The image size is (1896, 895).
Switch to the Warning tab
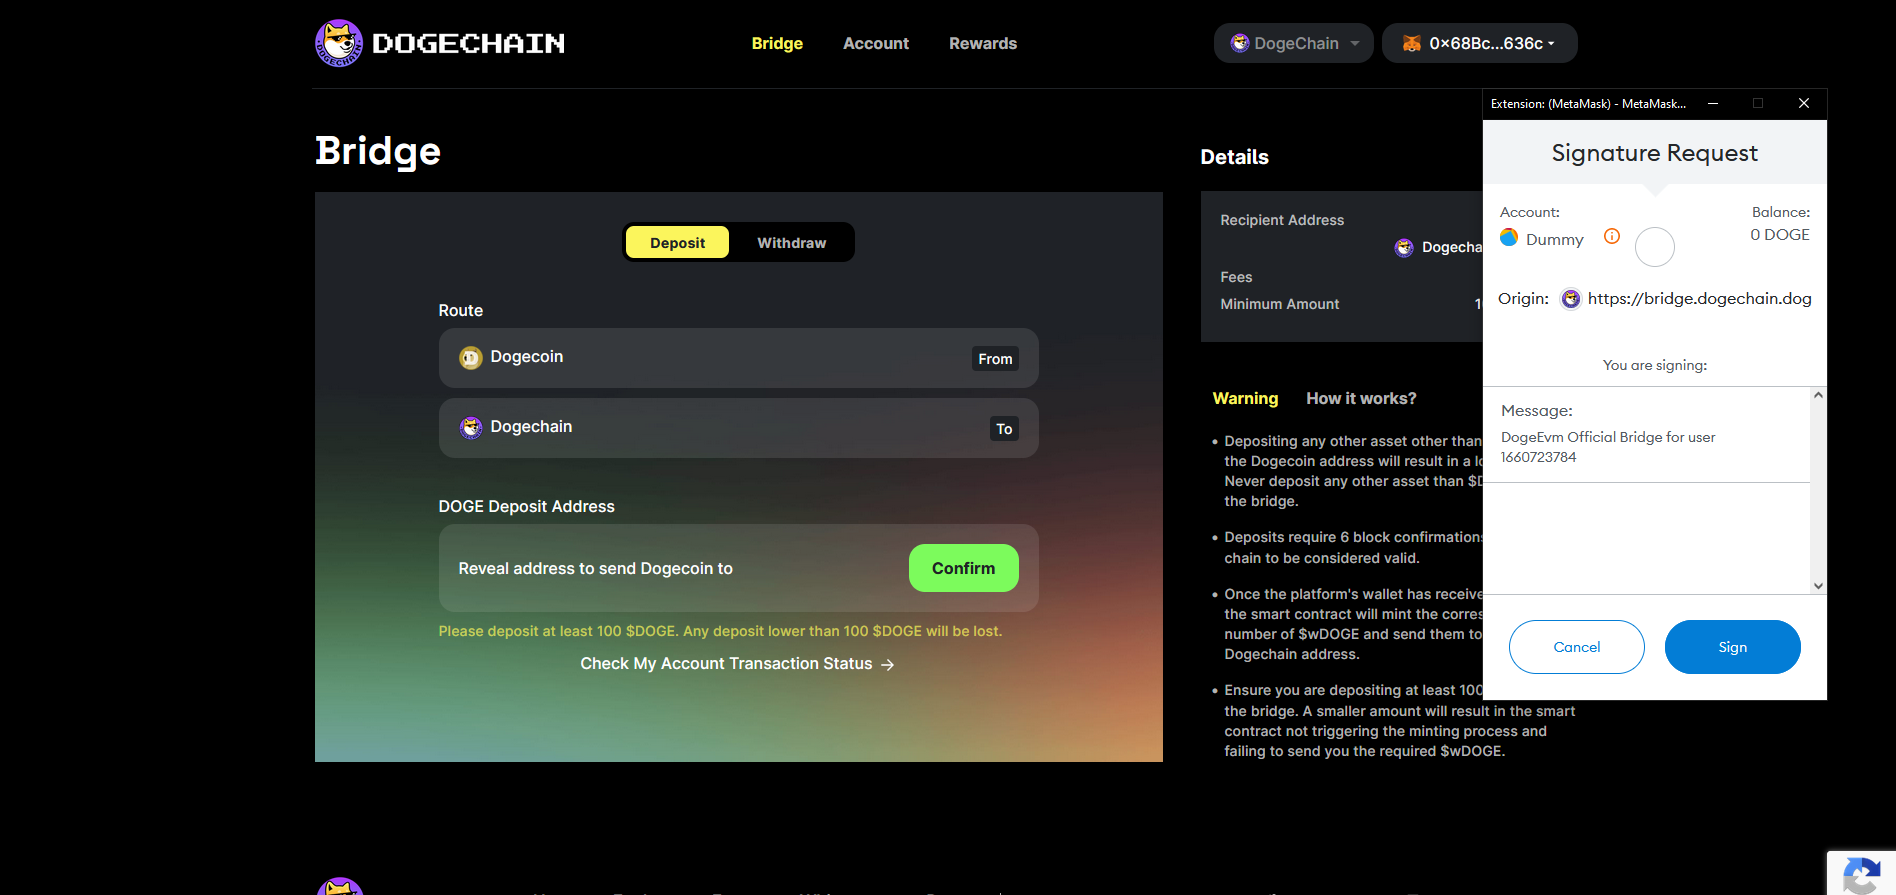pos(1245,398)
